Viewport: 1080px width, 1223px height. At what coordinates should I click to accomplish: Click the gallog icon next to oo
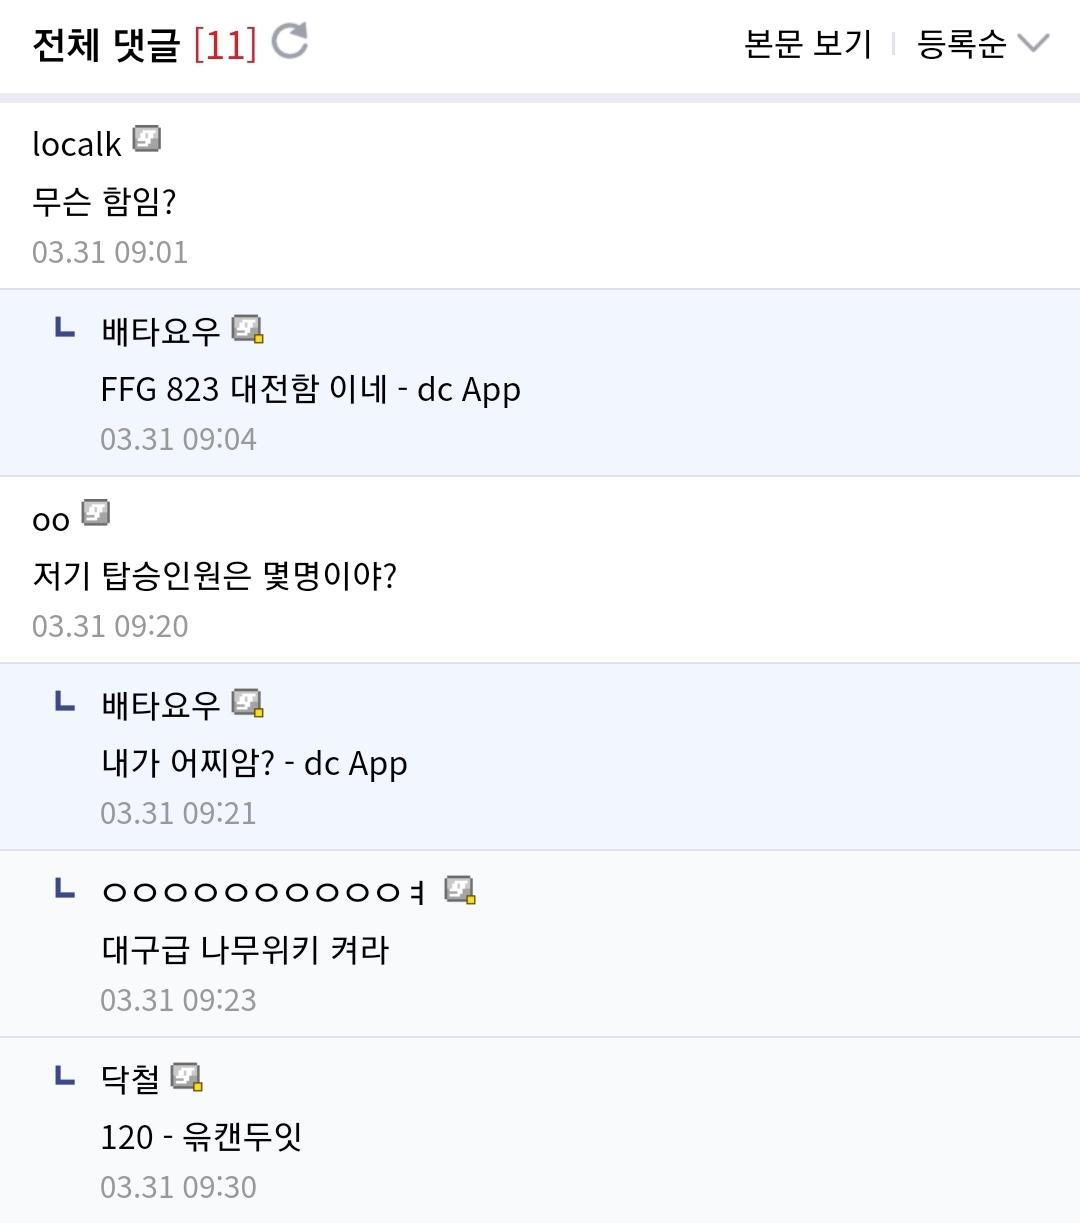(96, 513)
